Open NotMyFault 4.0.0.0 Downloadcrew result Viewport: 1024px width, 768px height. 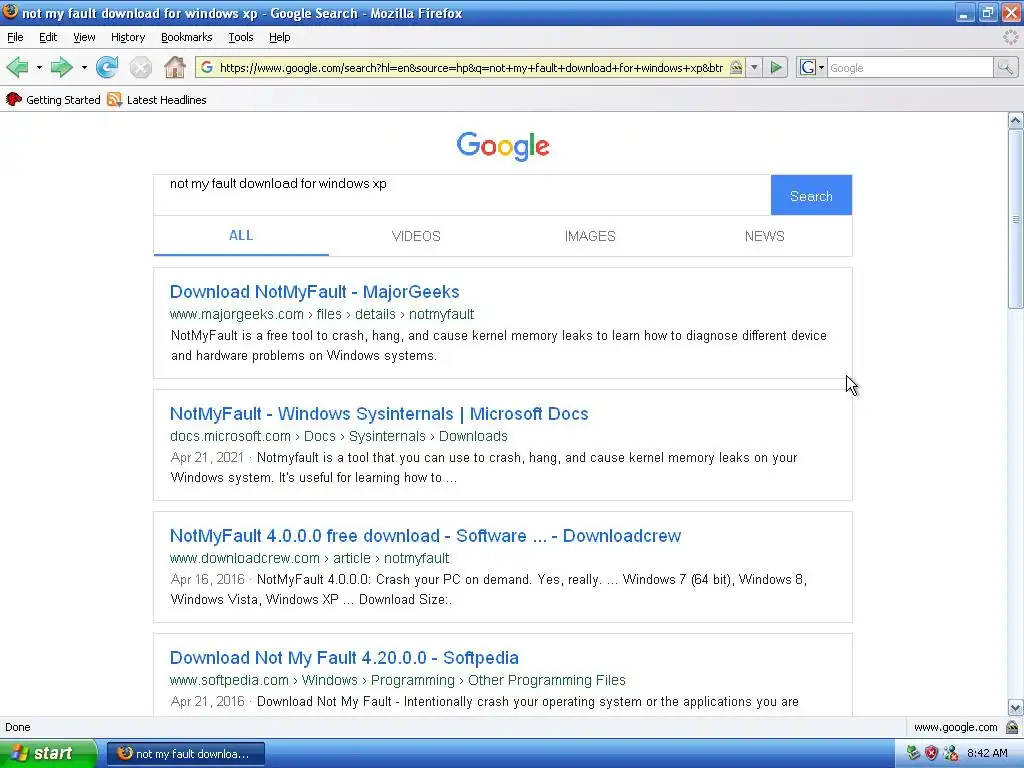[x=425, y=536]
